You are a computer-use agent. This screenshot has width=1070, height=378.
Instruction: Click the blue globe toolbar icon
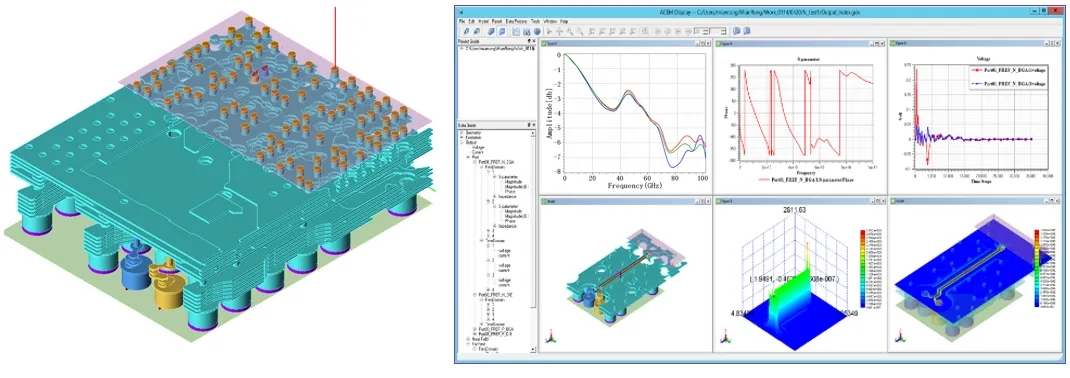(537, 31)
